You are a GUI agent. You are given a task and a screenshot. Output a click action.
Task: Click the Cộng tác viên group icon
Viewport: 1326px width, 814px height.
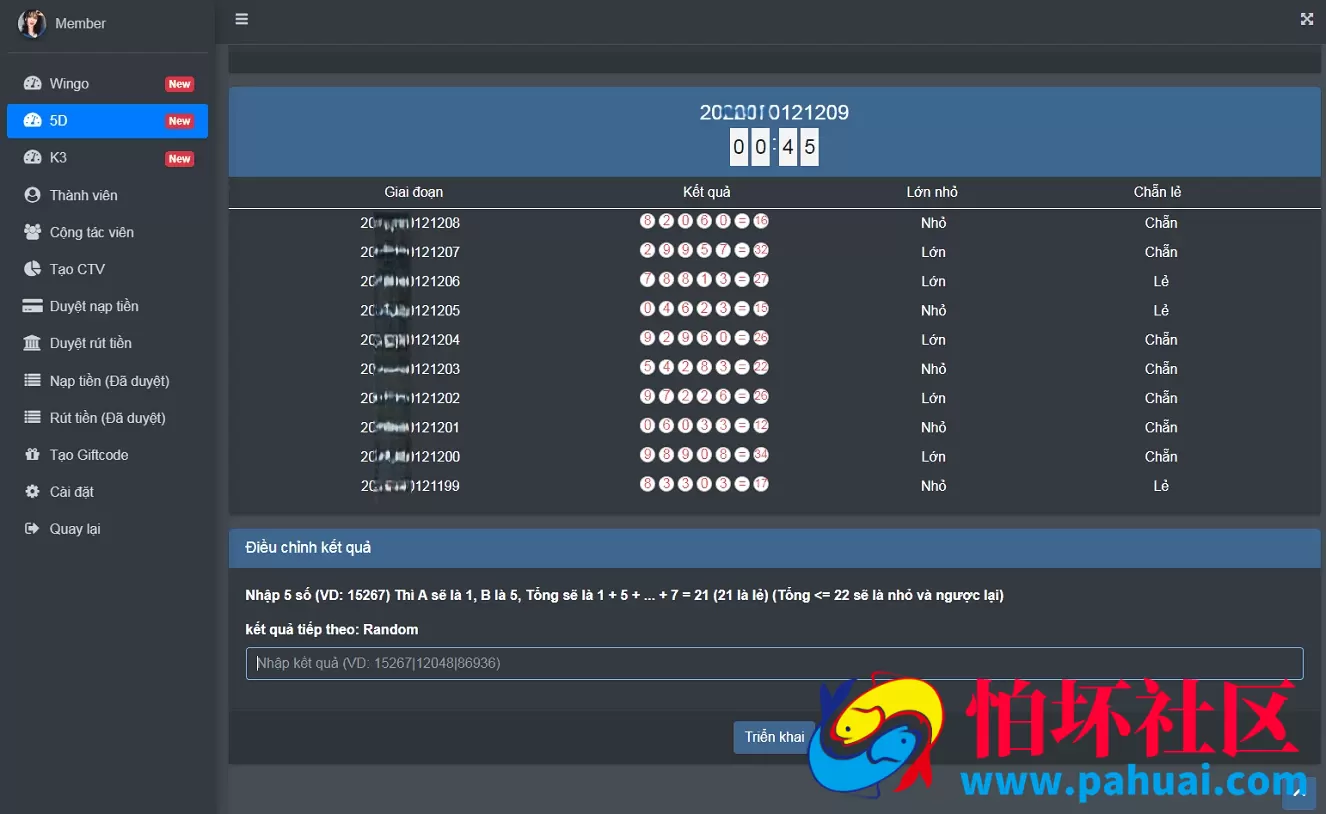pyautogui.click(x=32, y=232)
